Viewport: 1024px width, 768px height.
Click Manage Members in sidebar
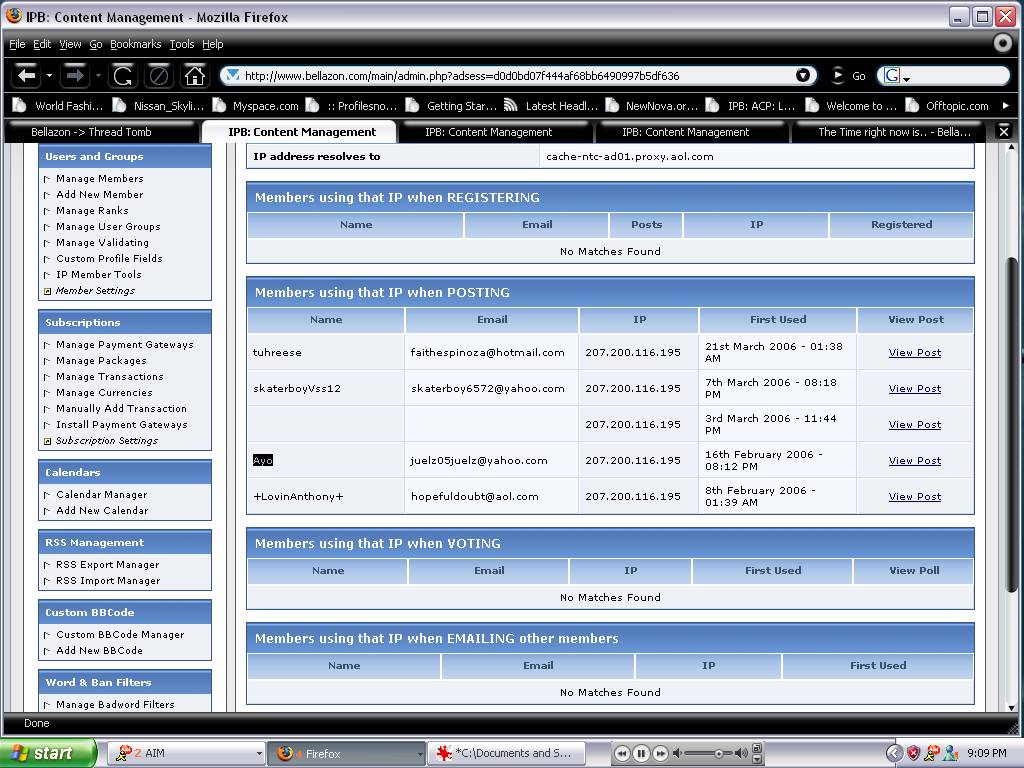99,178
